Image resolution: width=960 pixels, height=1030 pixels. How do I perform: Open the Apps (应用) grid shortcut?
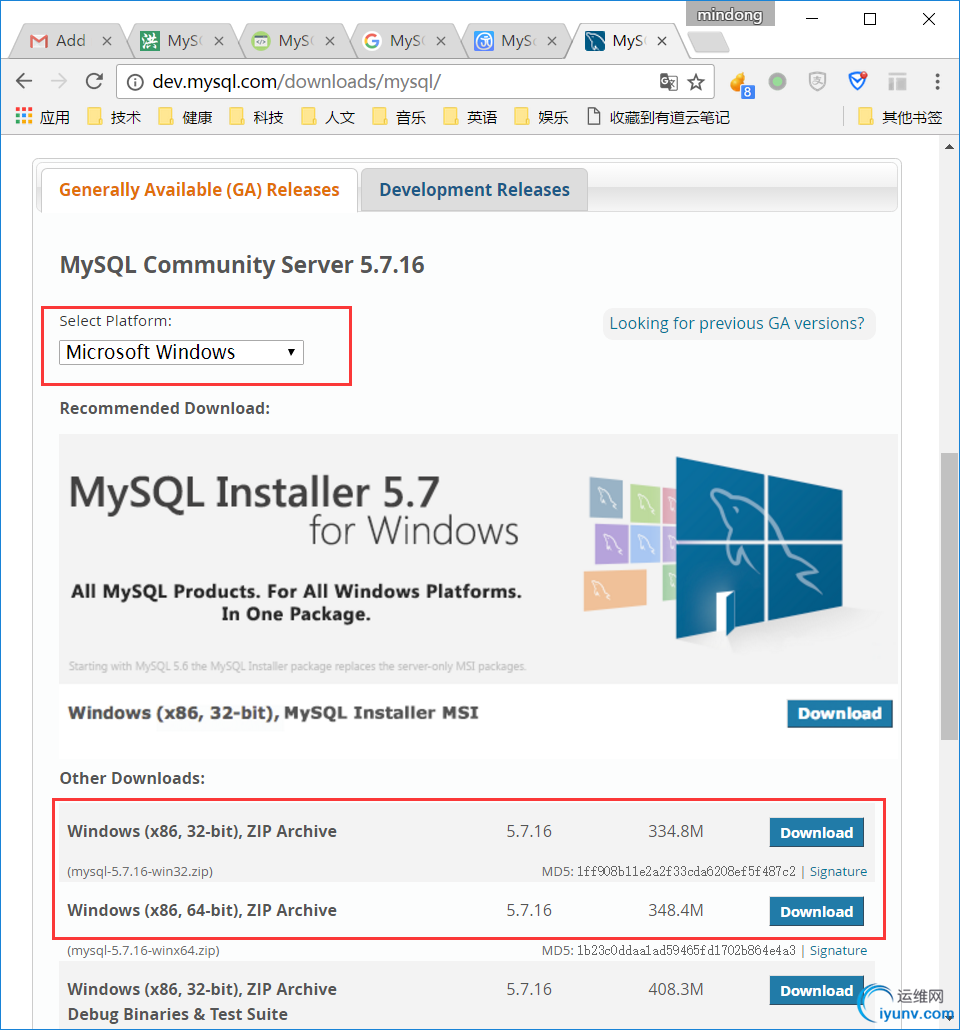(43, 118)
